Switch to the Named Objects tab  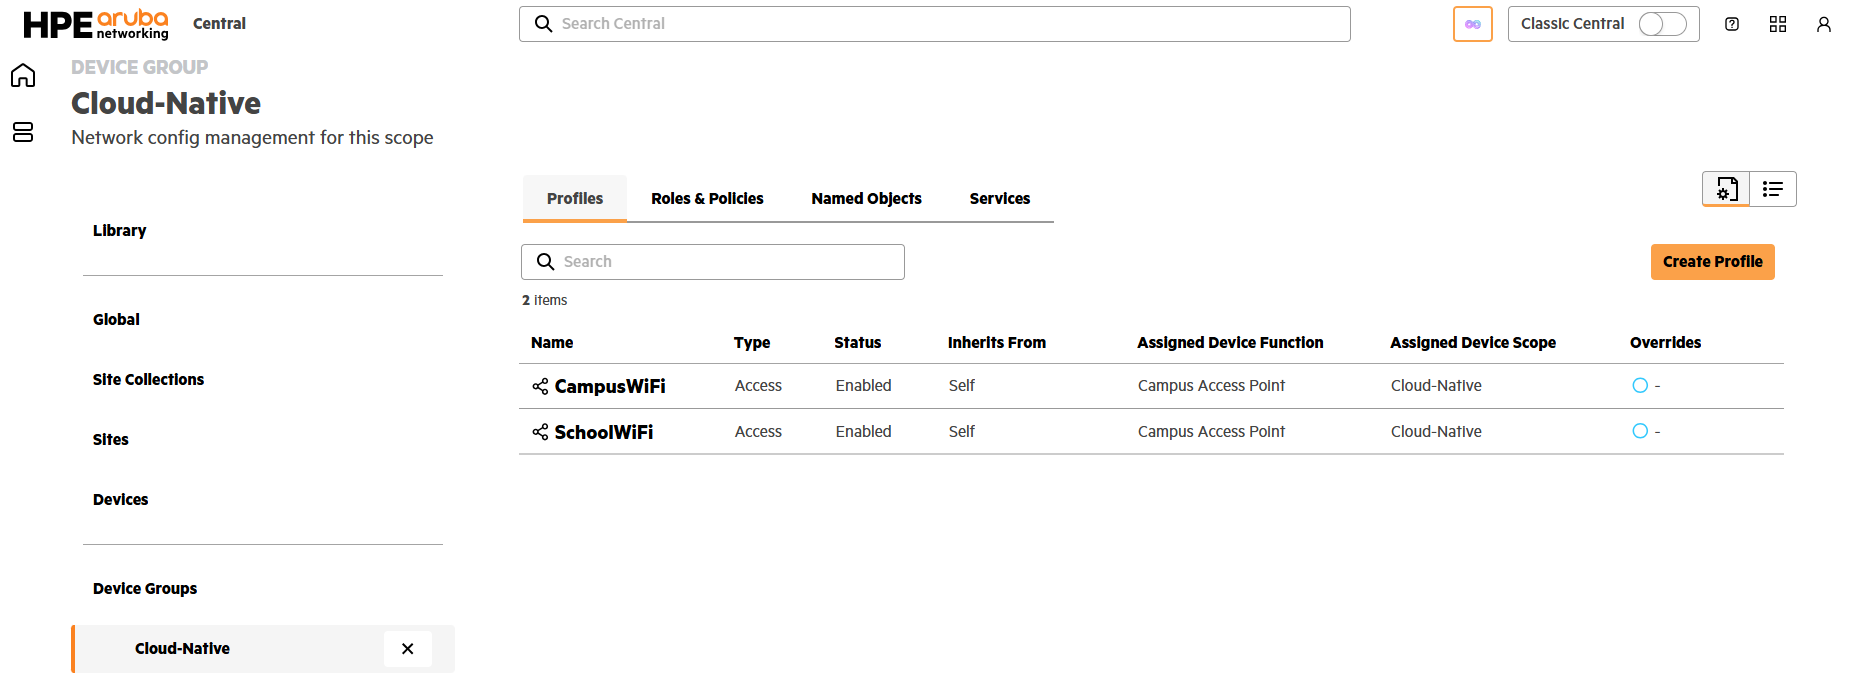[866, 199]
